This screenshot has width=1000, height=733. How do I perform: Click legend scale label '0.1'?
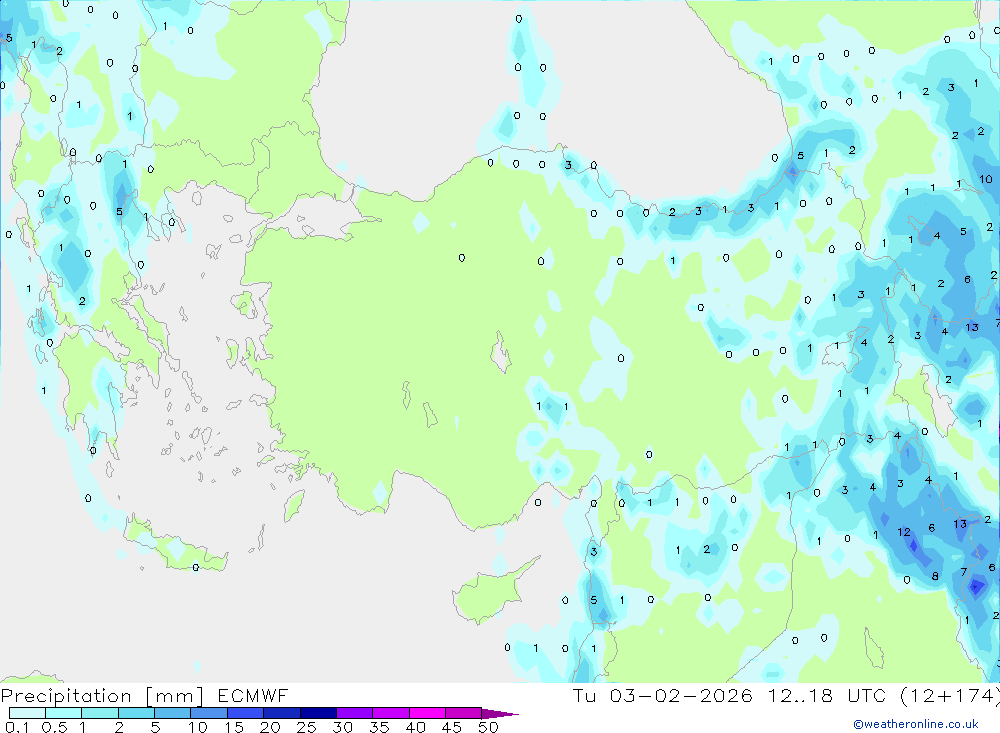click(17, 727)
